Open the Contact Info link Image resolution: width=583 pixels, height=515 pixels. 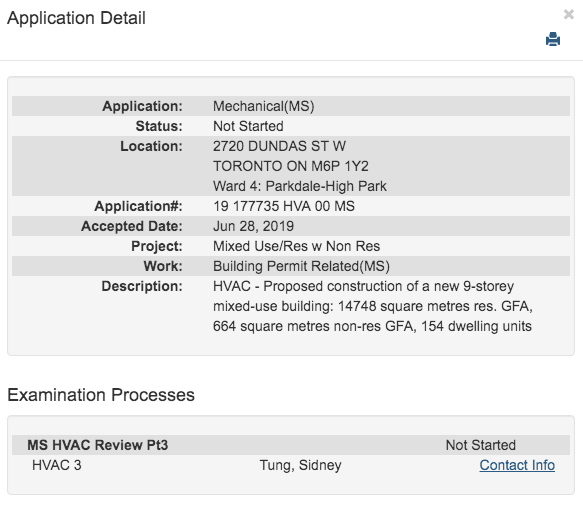[517, 465]
